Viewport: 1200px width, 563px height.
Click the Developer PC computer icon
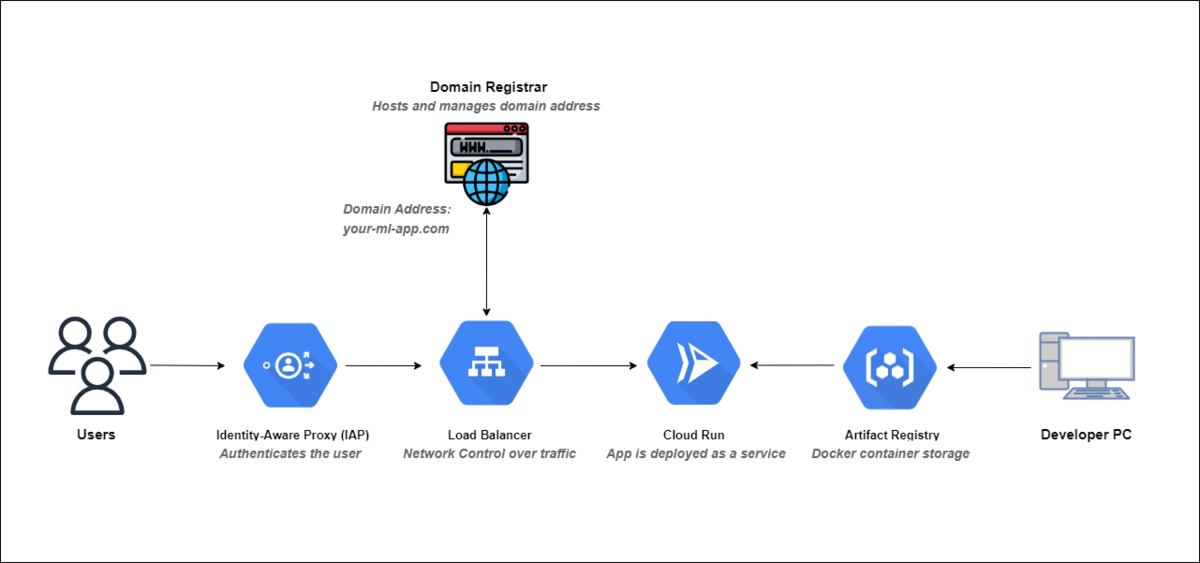1087,367
